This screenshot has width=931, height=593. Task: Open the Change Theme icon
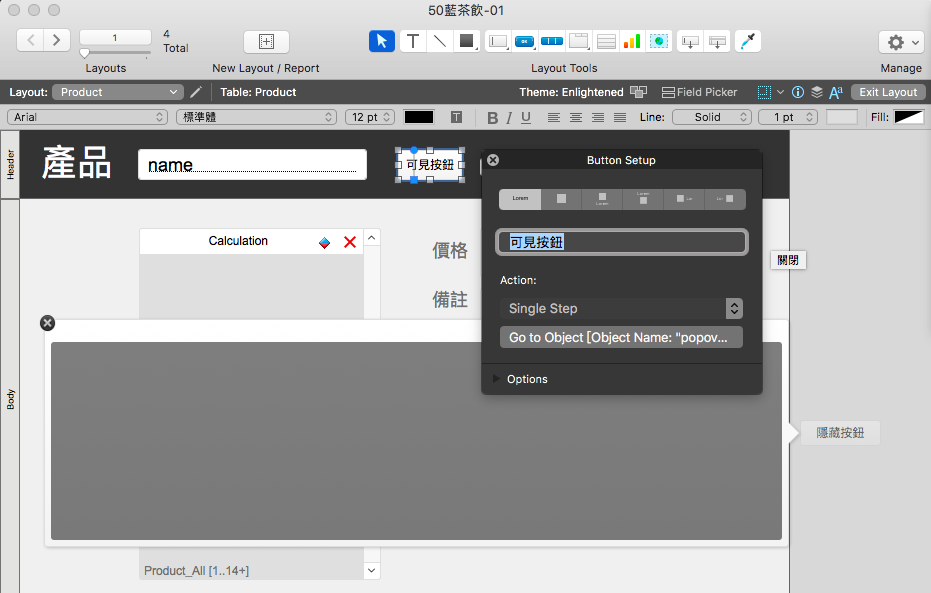point(638,92)
